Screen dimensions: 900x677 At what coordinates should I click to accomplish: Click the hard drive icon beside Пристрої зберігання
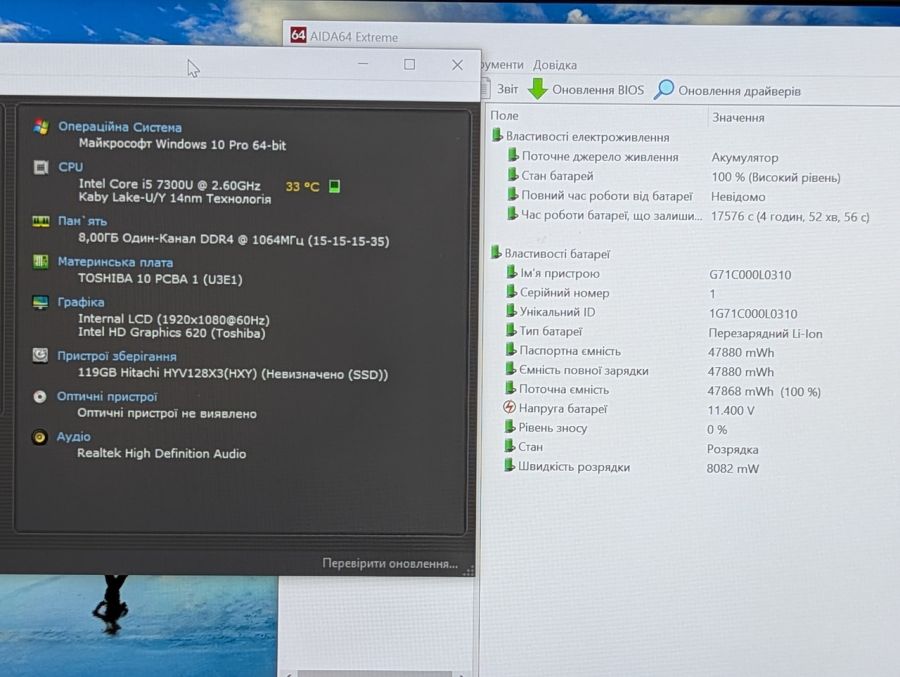[x=40, y=355]
